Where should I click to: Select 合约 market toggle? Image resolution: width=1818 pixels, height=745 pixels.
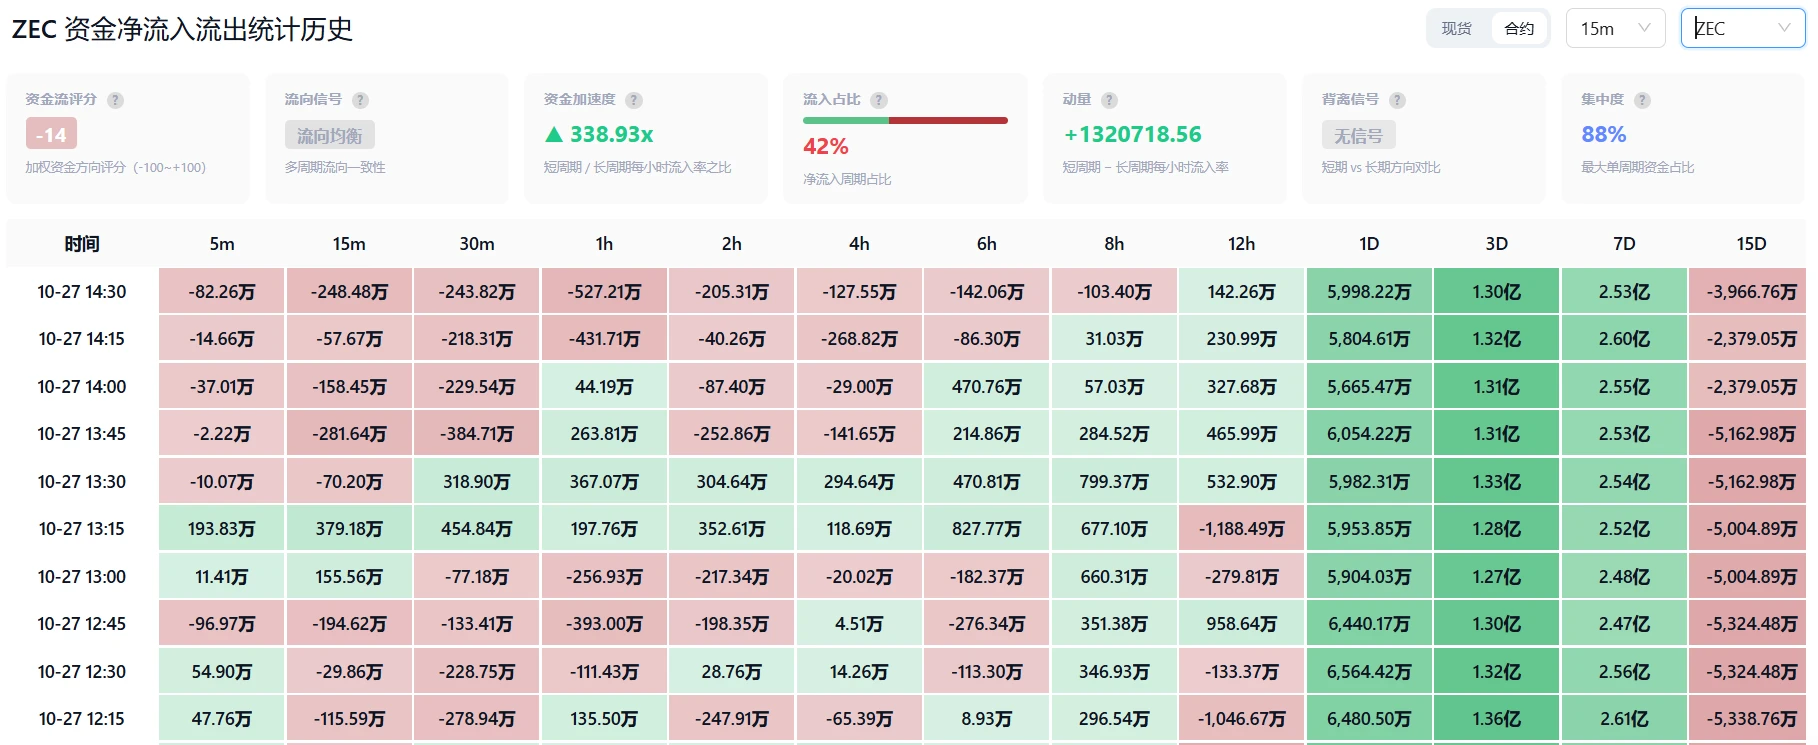click(x=1519, y=28)
